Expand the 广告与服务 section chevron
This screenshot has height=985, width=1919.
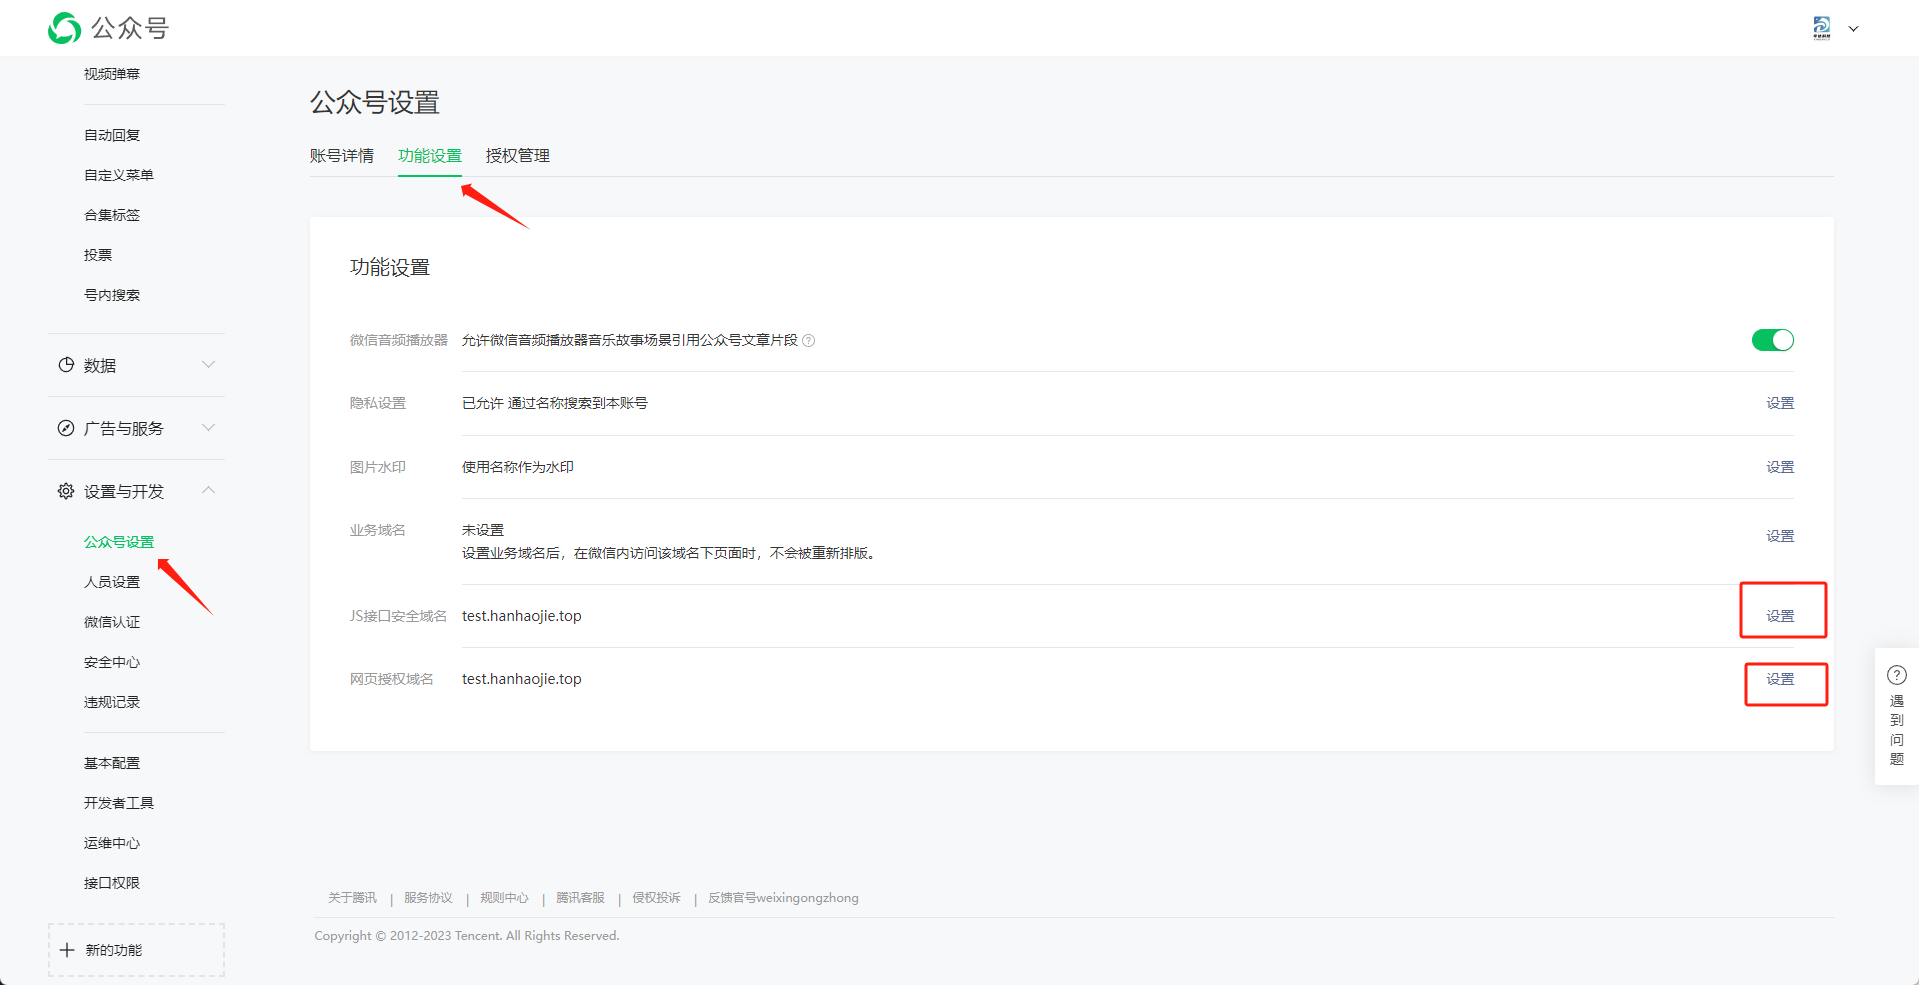point(208,428)
